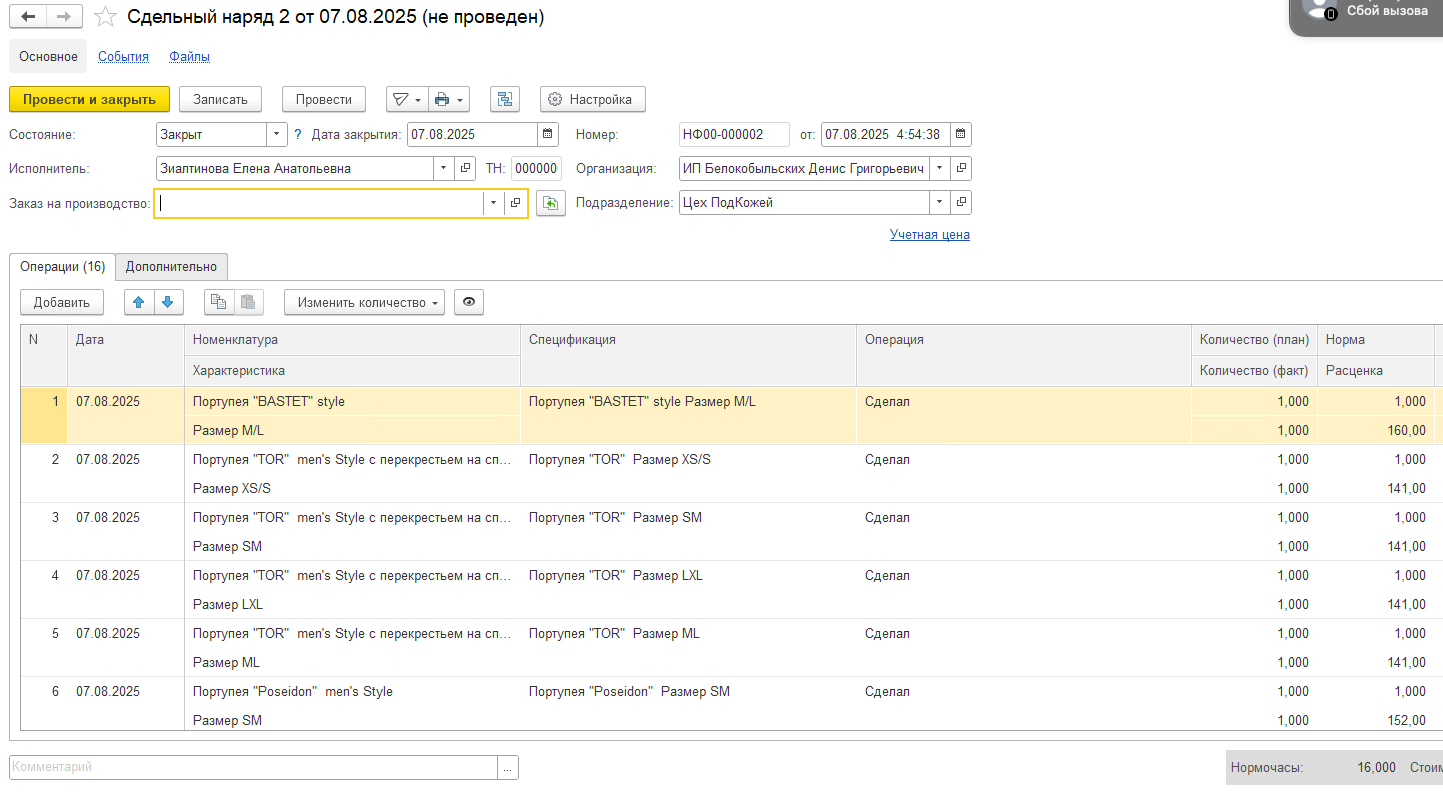Open the События section
Image resolution: width=1443 pixels, height=800 pixels.
pos(123,57)
